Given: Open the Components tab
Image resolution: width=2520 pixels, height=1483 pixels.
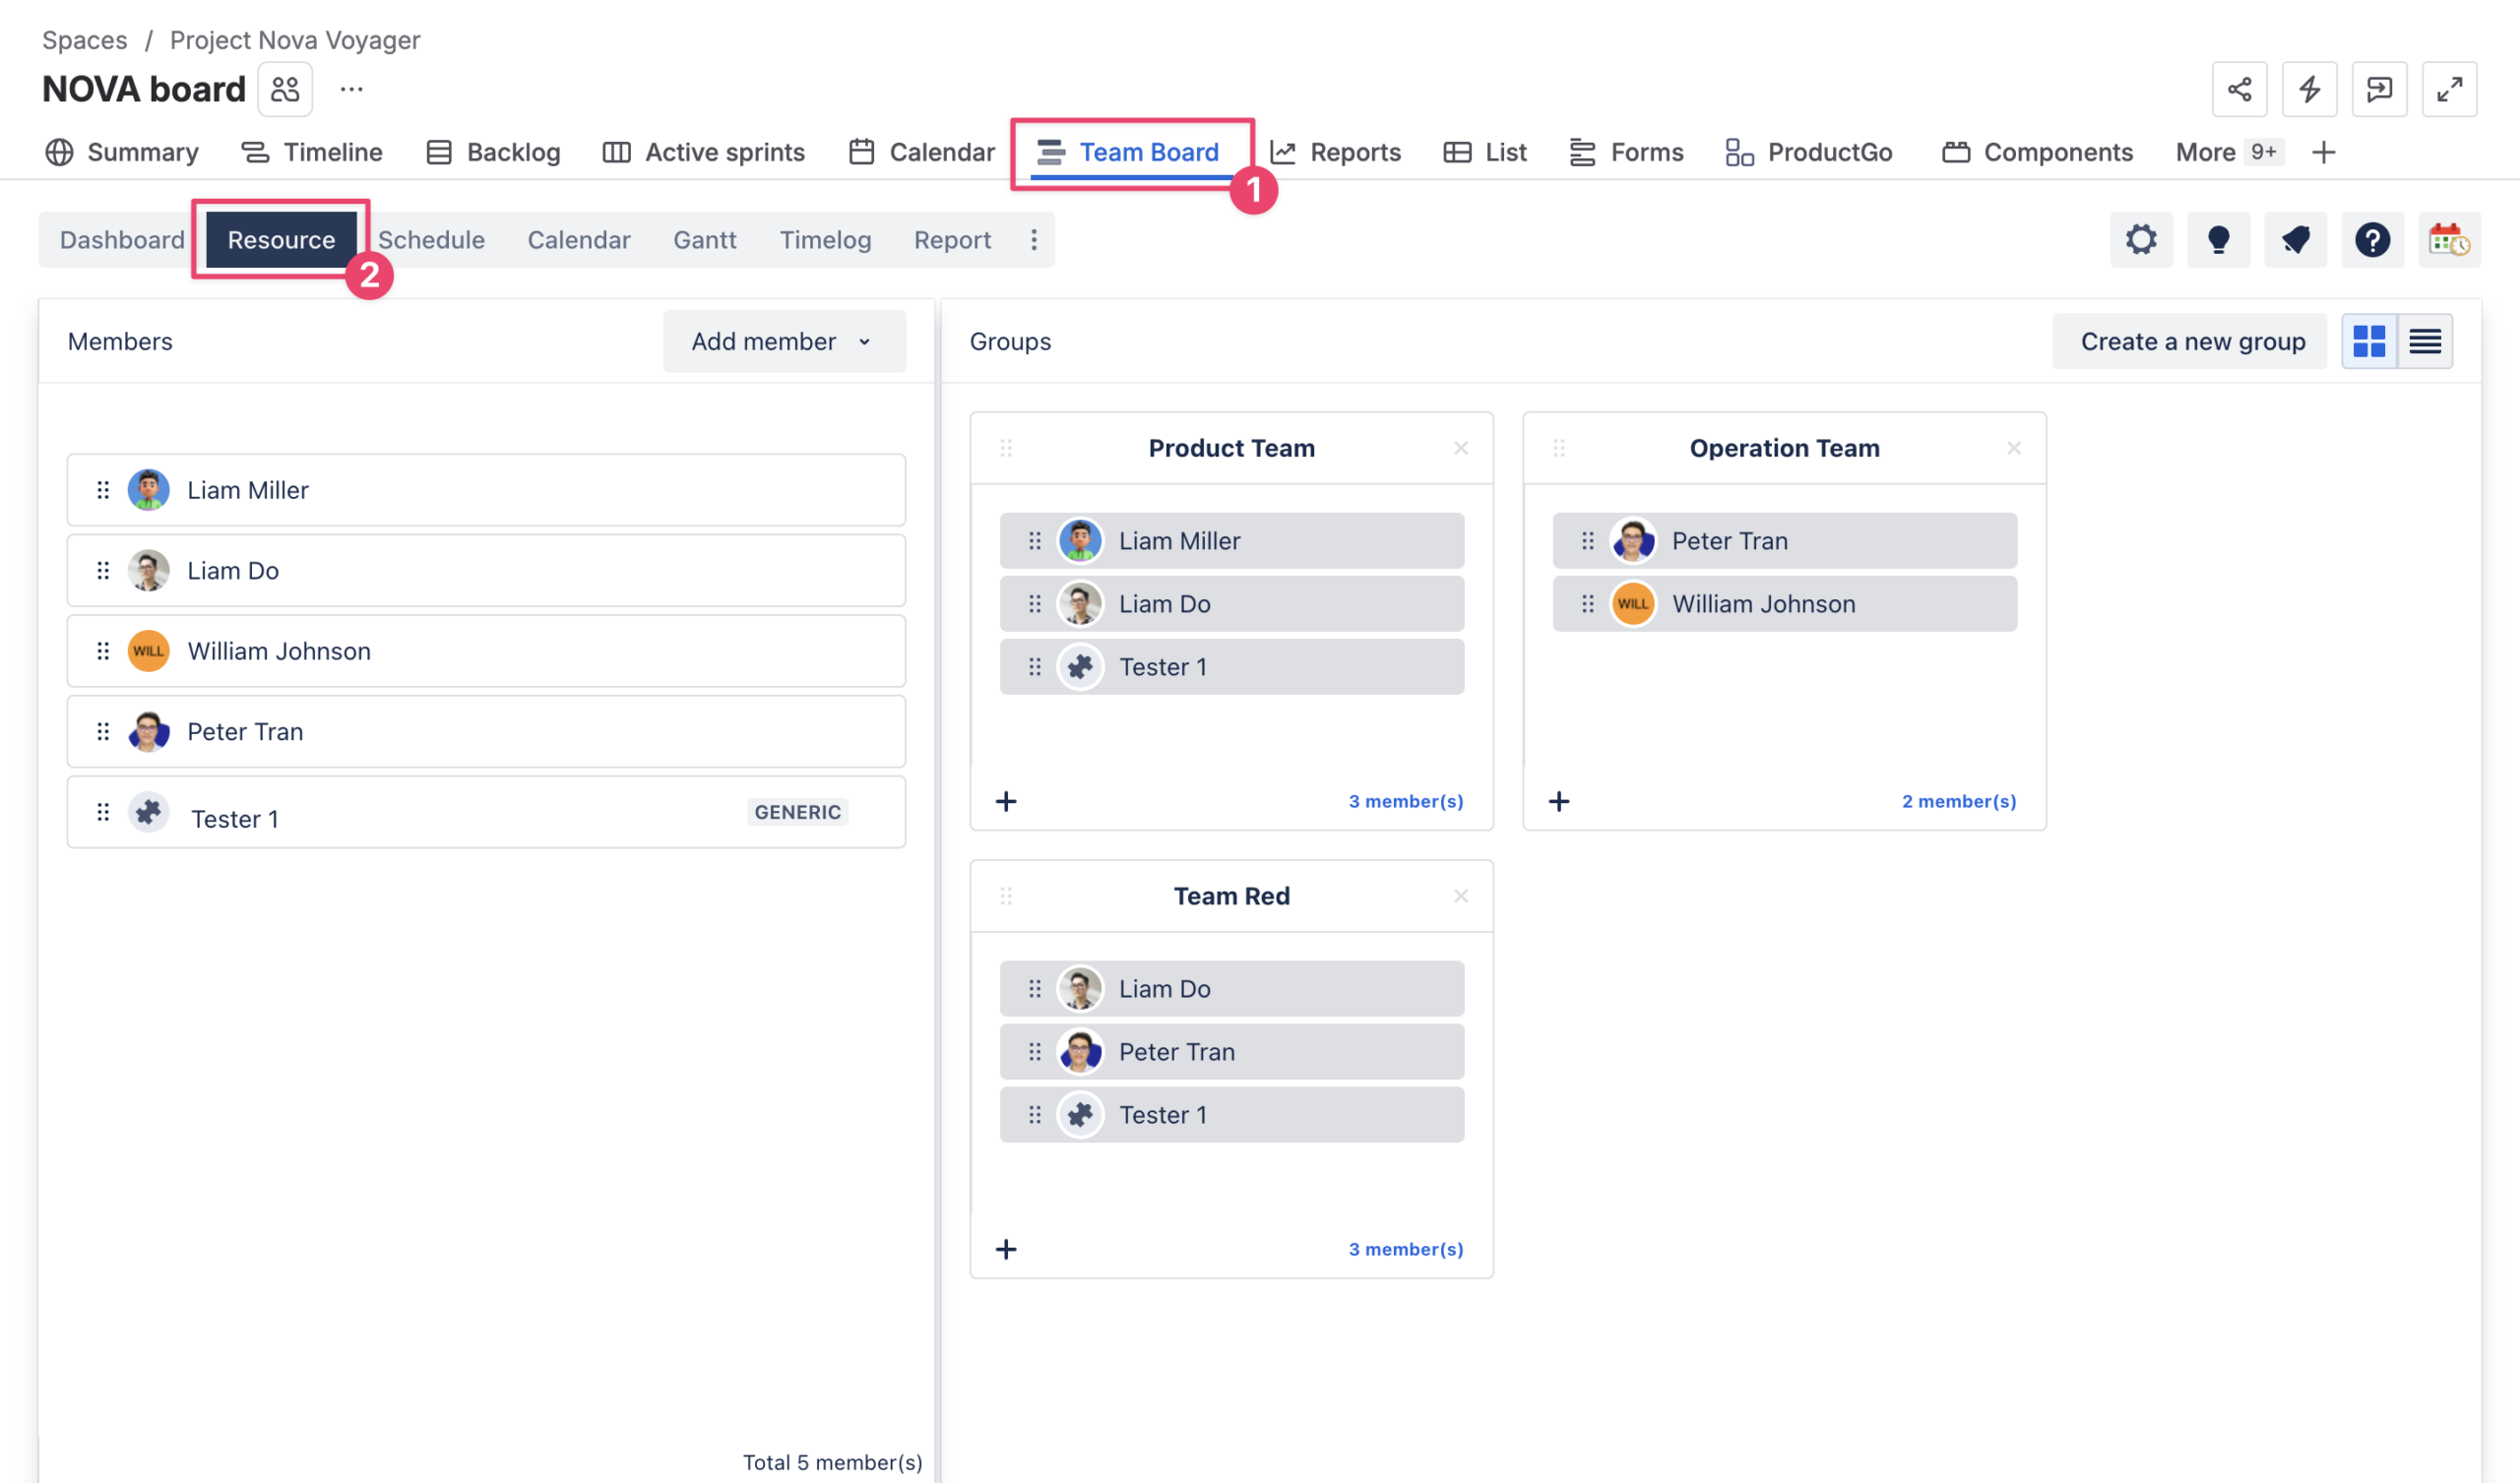Looking at the screenshot, I should [x=2037, y=152].
